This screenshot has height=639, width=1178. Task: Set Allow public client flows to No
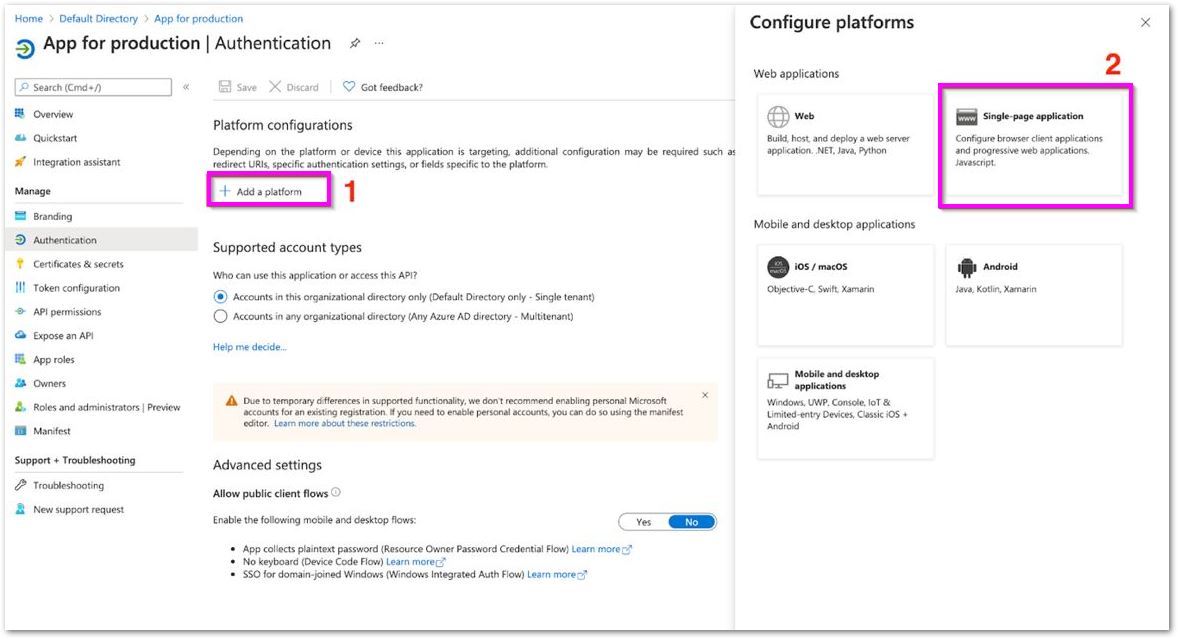tap(691, 522)
